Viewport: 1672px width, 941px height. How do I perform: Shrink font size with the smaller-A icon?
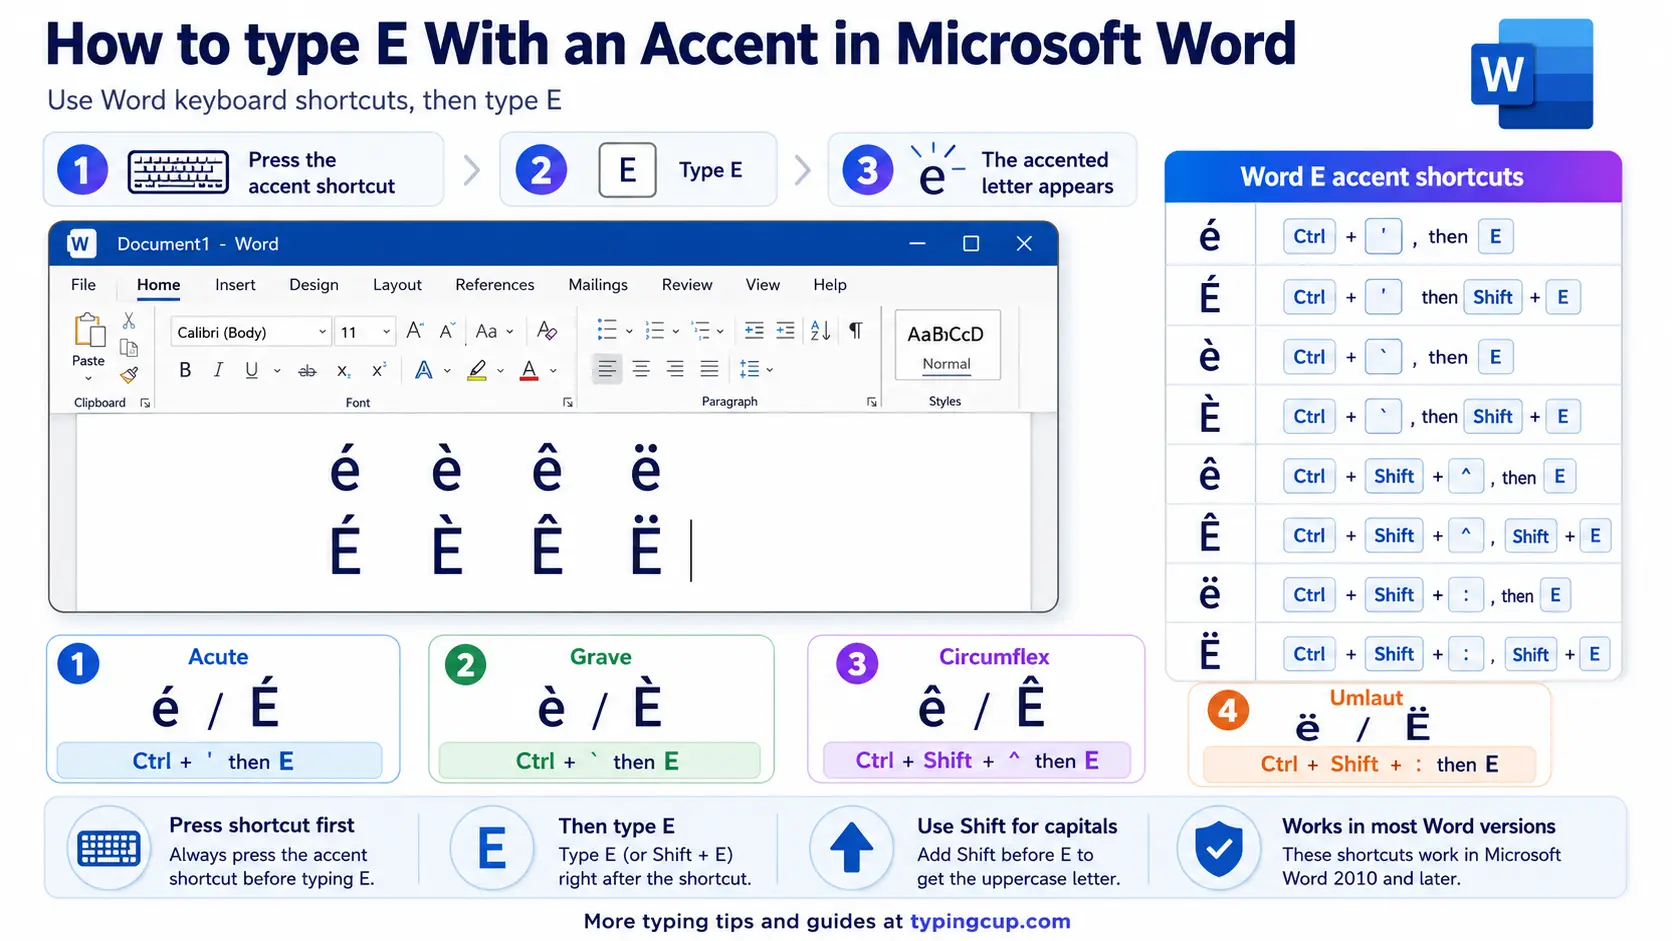point(447,331)
